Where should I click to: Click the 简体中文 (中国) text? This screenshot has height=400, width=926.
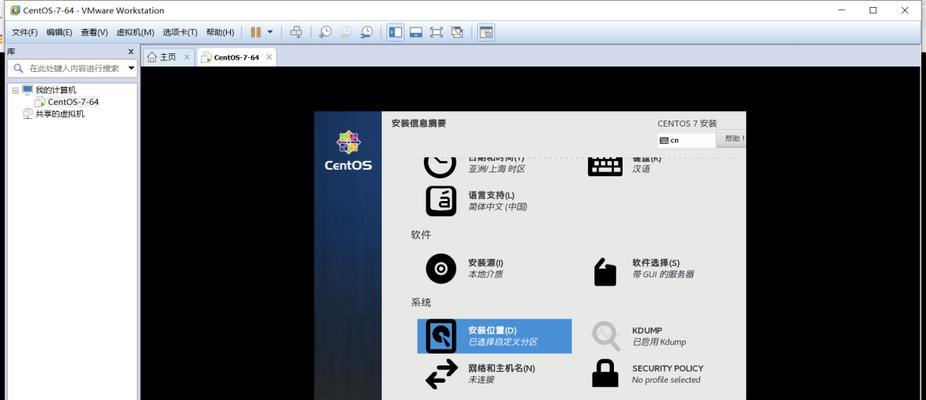(x=498, y=207)
